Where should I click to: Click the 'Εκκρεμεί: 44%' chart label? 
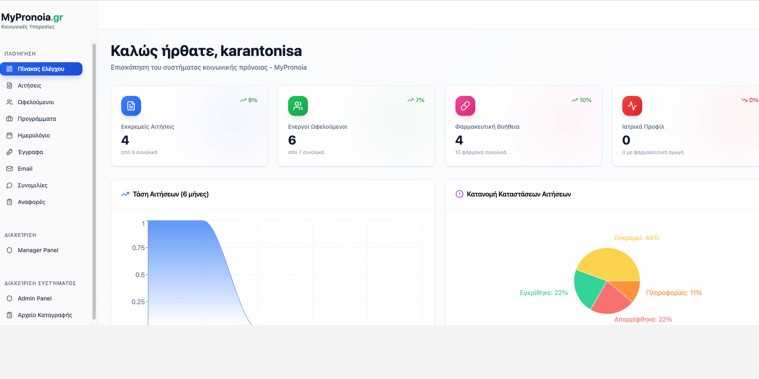tap(637, 238)
